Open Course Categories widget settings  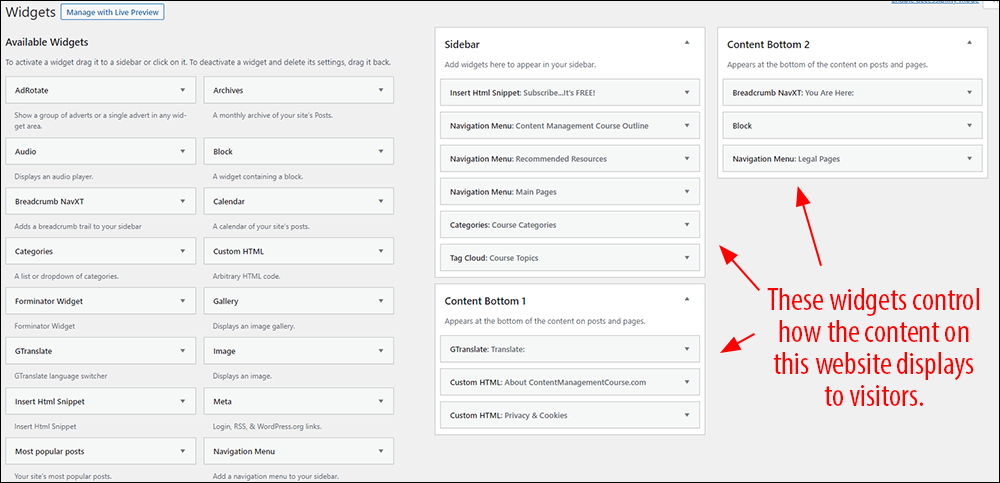point(570,225)
